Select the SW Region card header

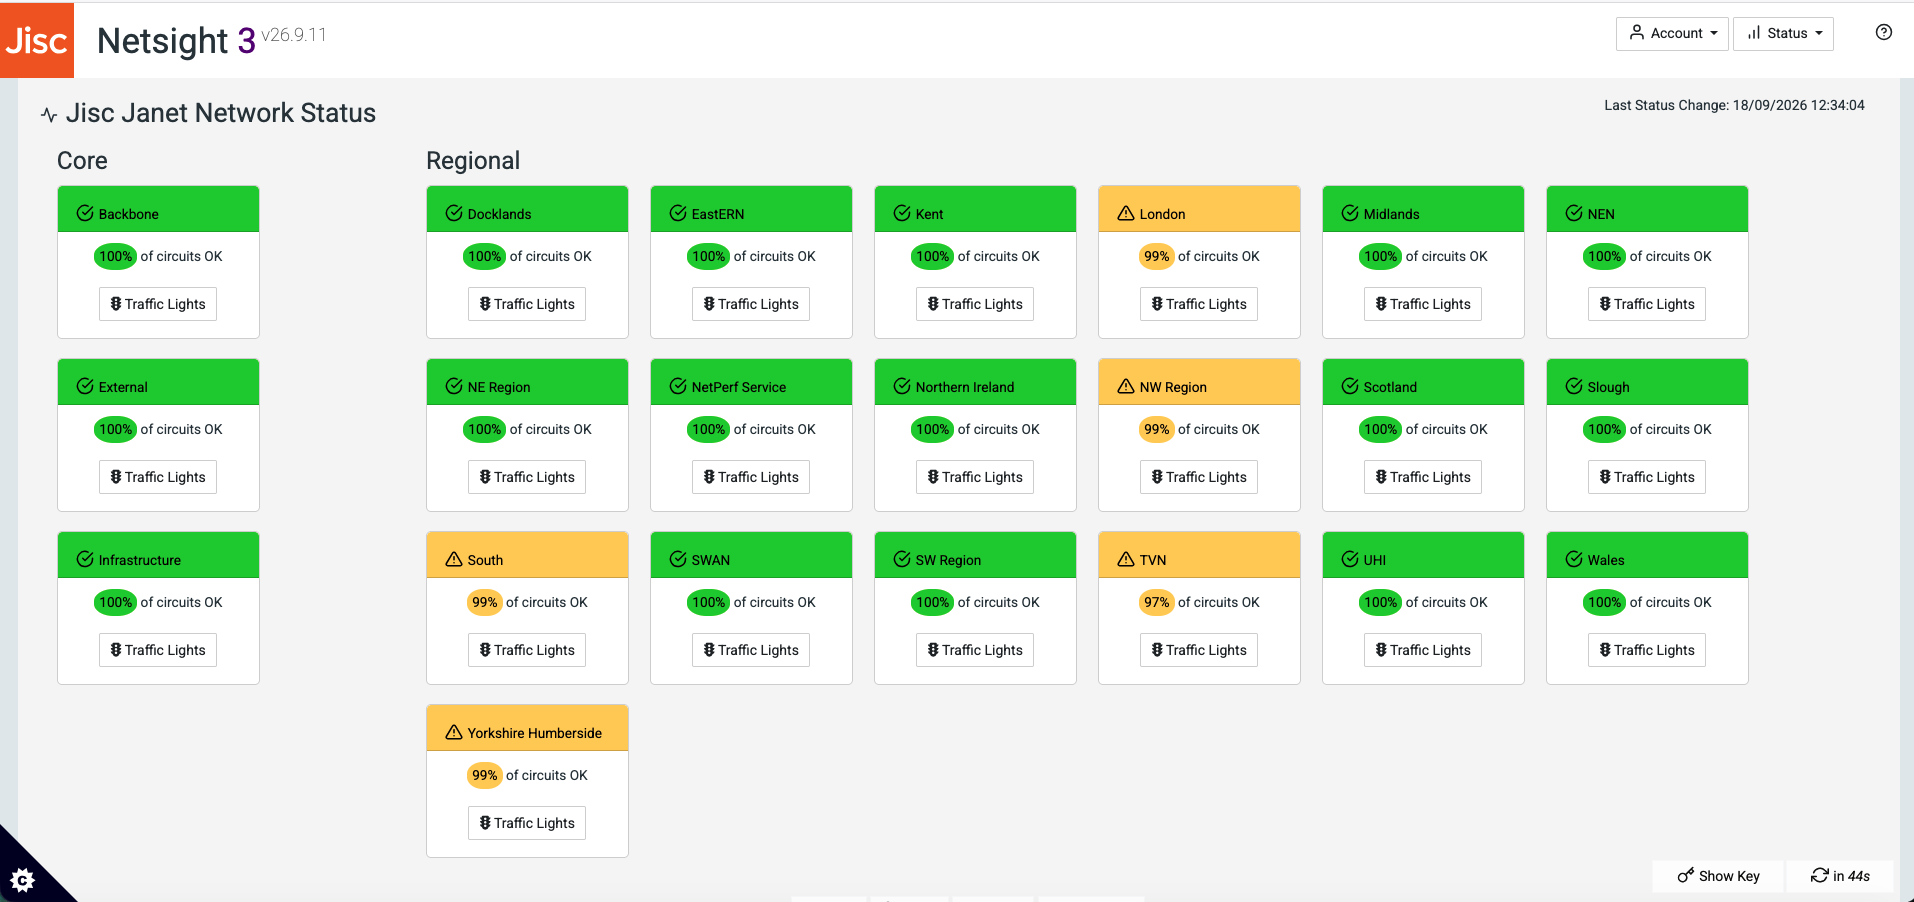(975, 555)
